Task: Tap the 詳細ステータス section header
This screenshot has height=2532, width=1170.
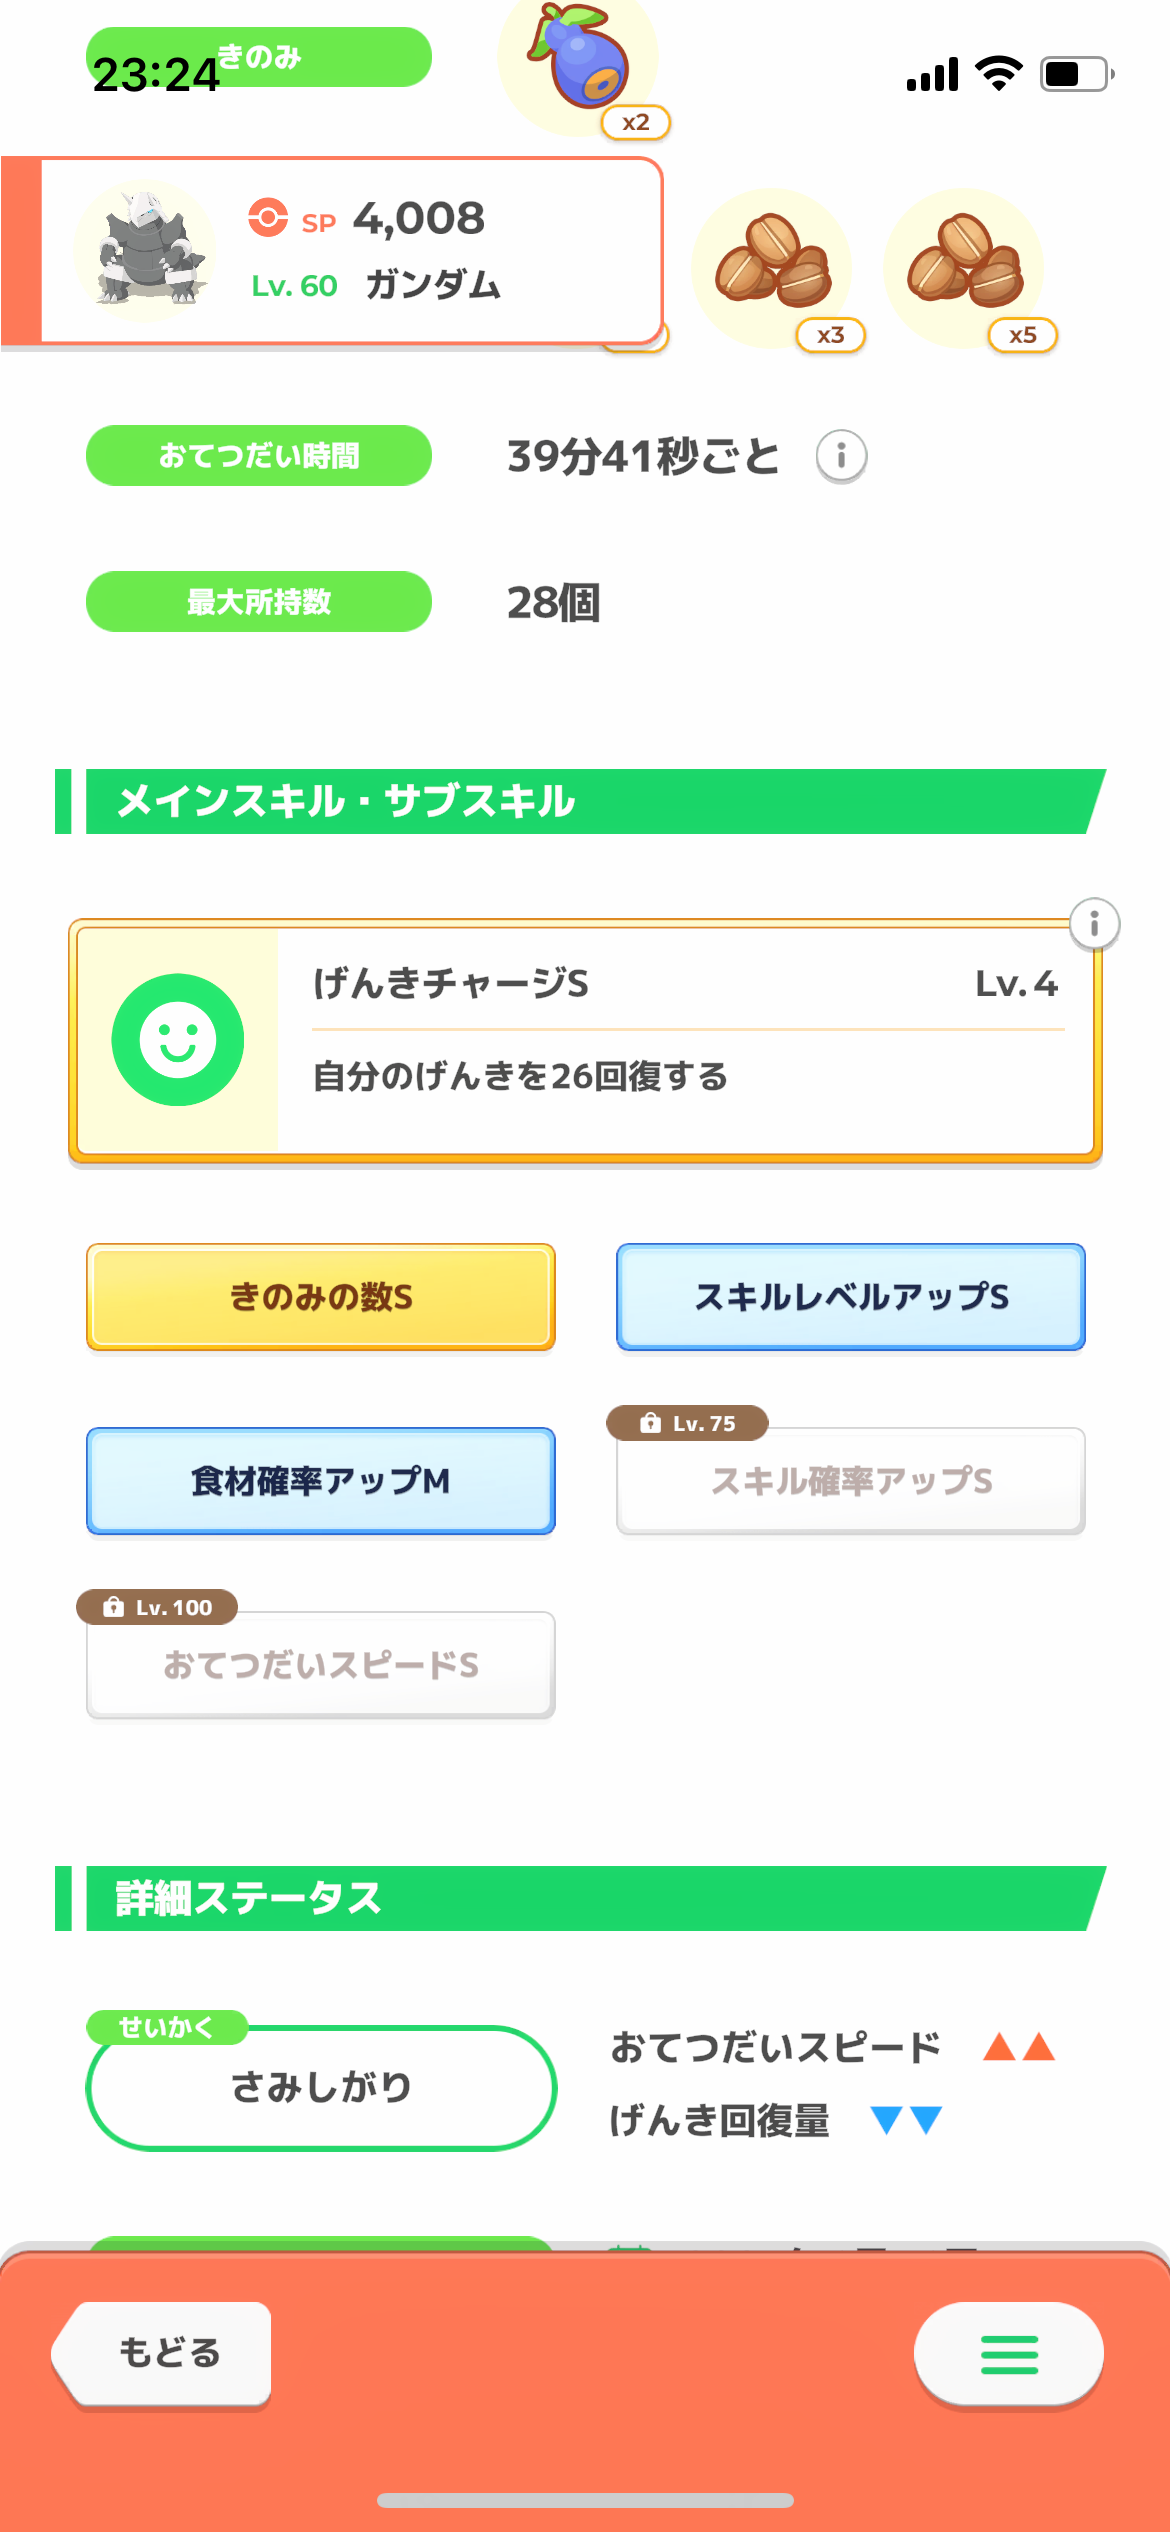Action: (580, 1898)
